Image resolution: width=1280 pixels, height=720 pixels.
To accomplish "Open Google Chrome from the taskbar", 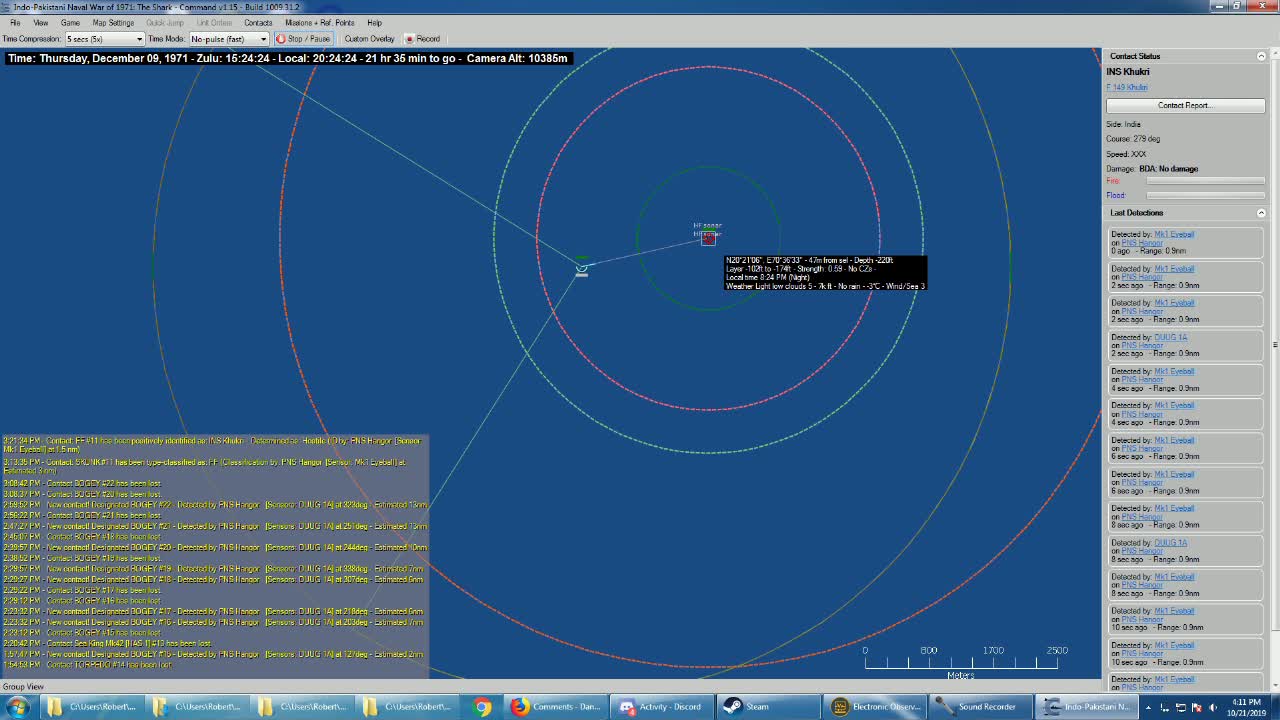I will pyautogui.click(x=482, y=707).
